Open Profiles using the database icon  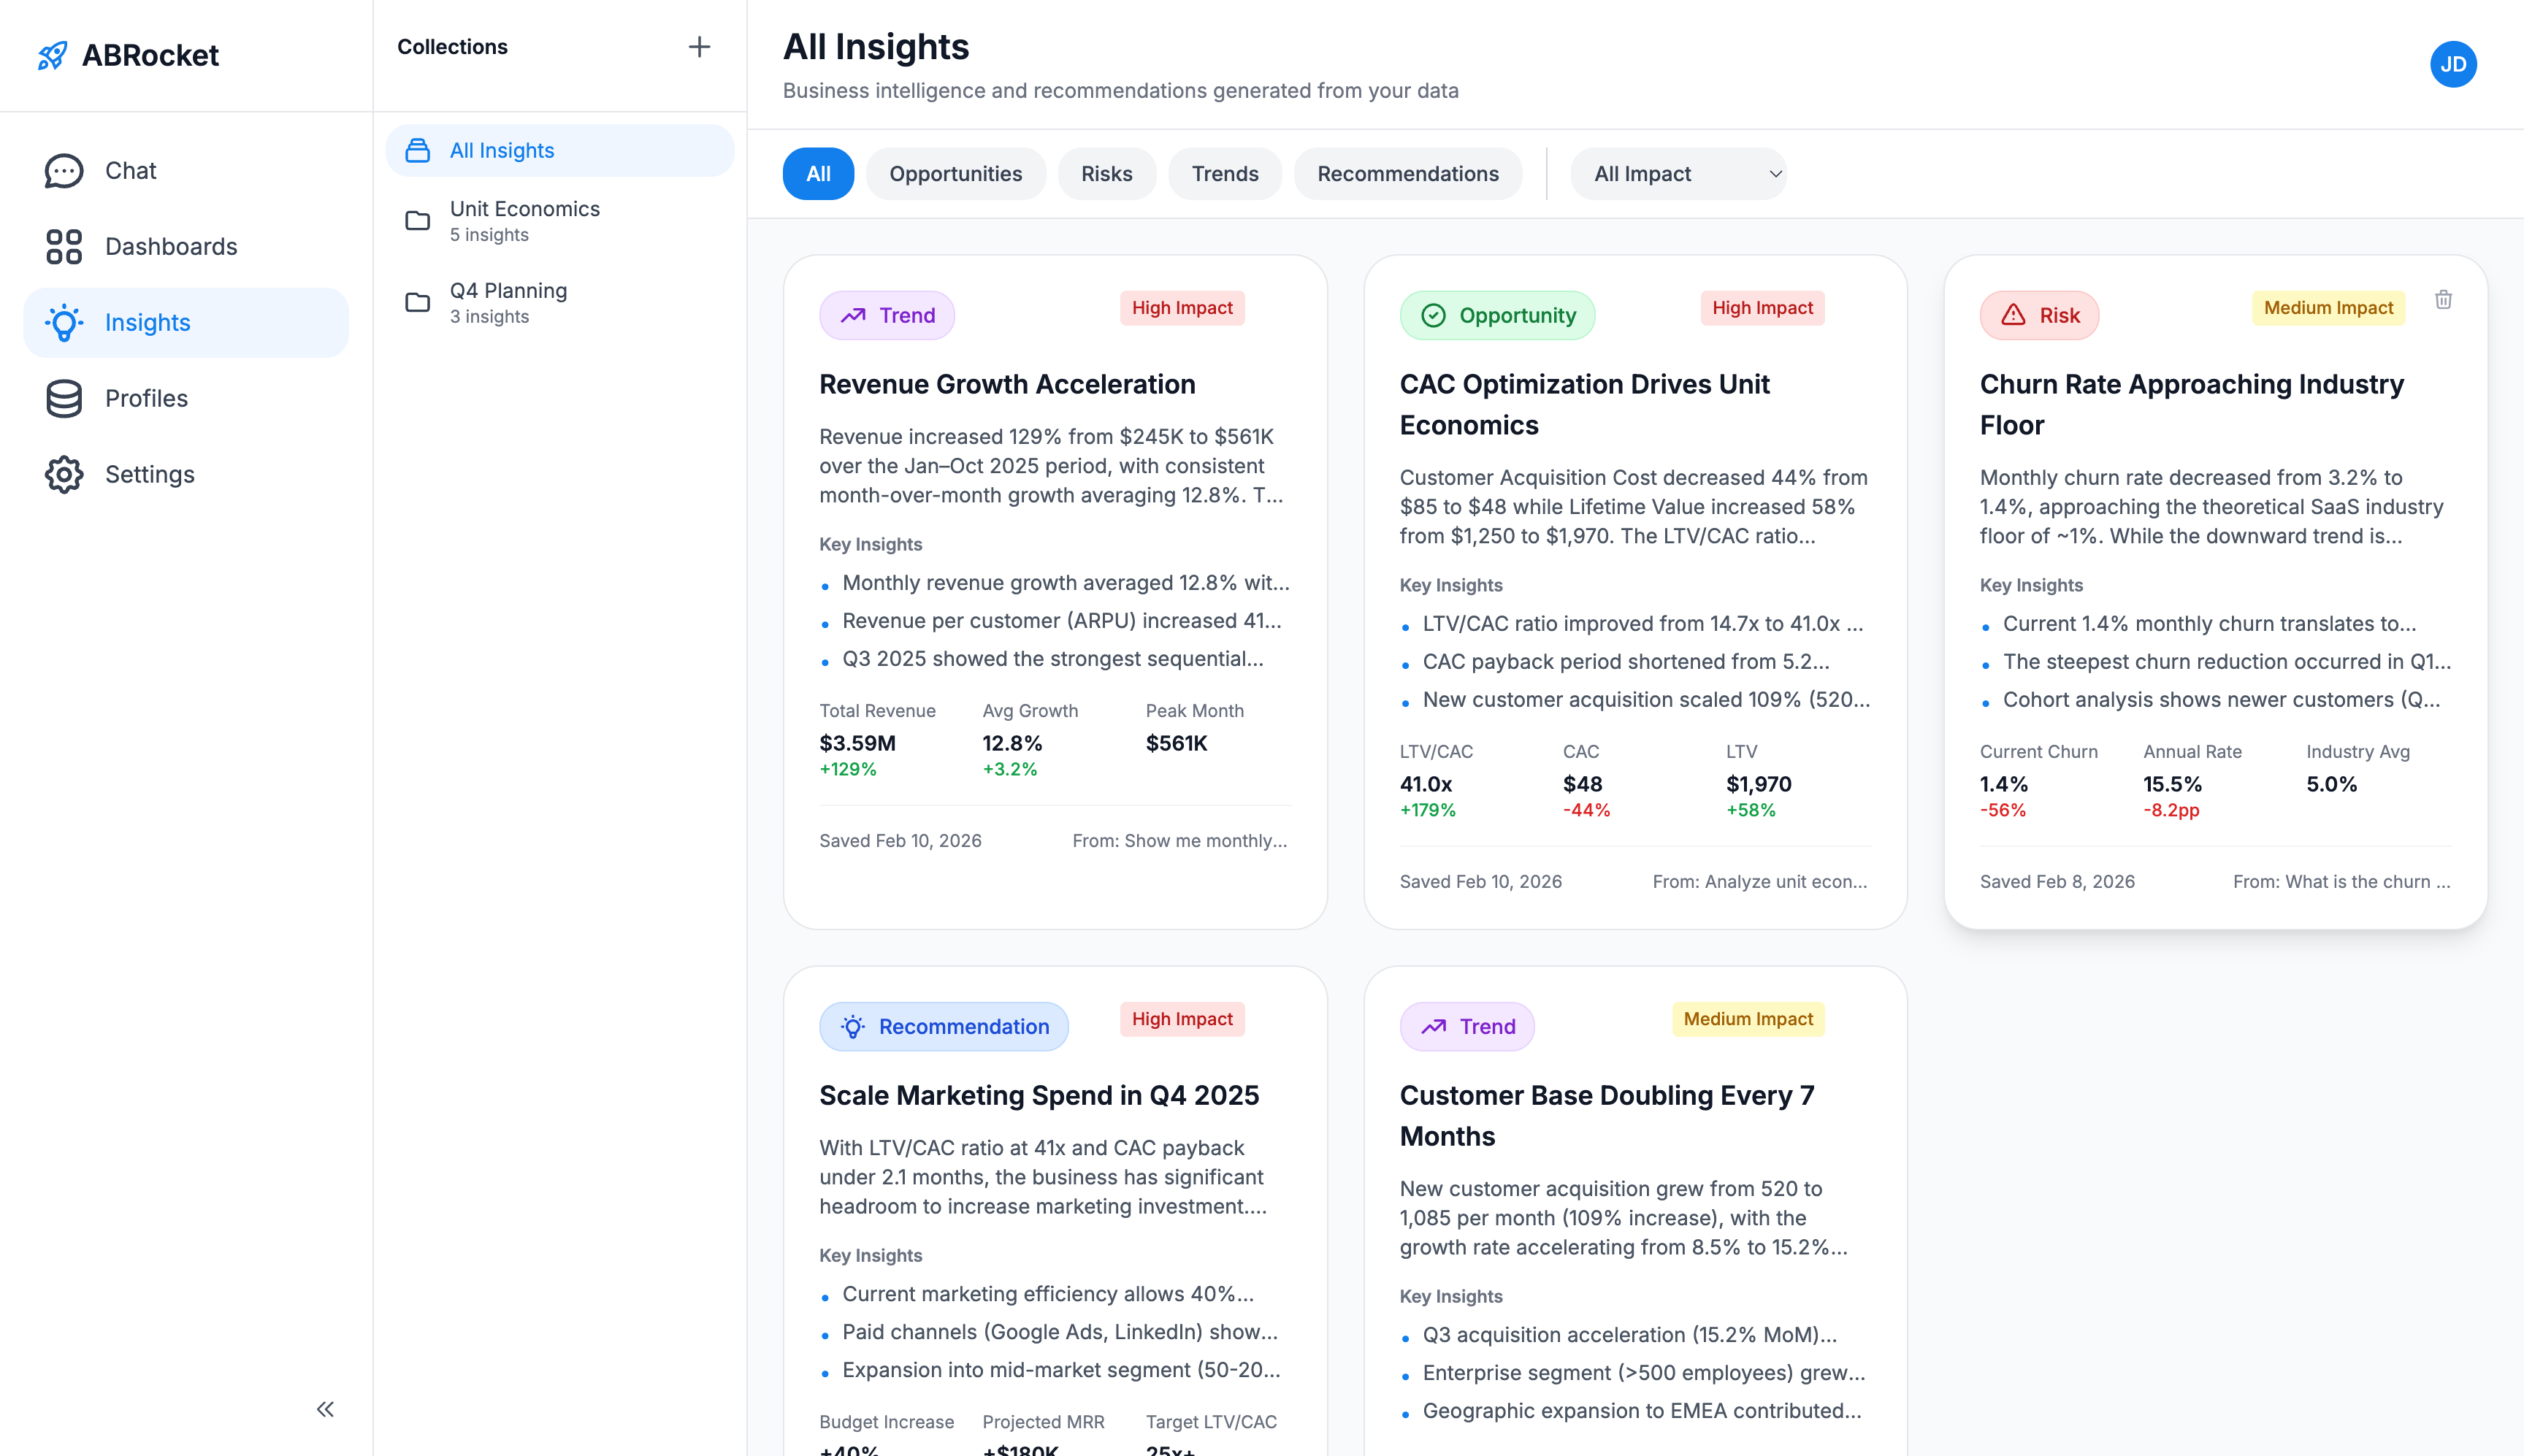tap(63, 398)
